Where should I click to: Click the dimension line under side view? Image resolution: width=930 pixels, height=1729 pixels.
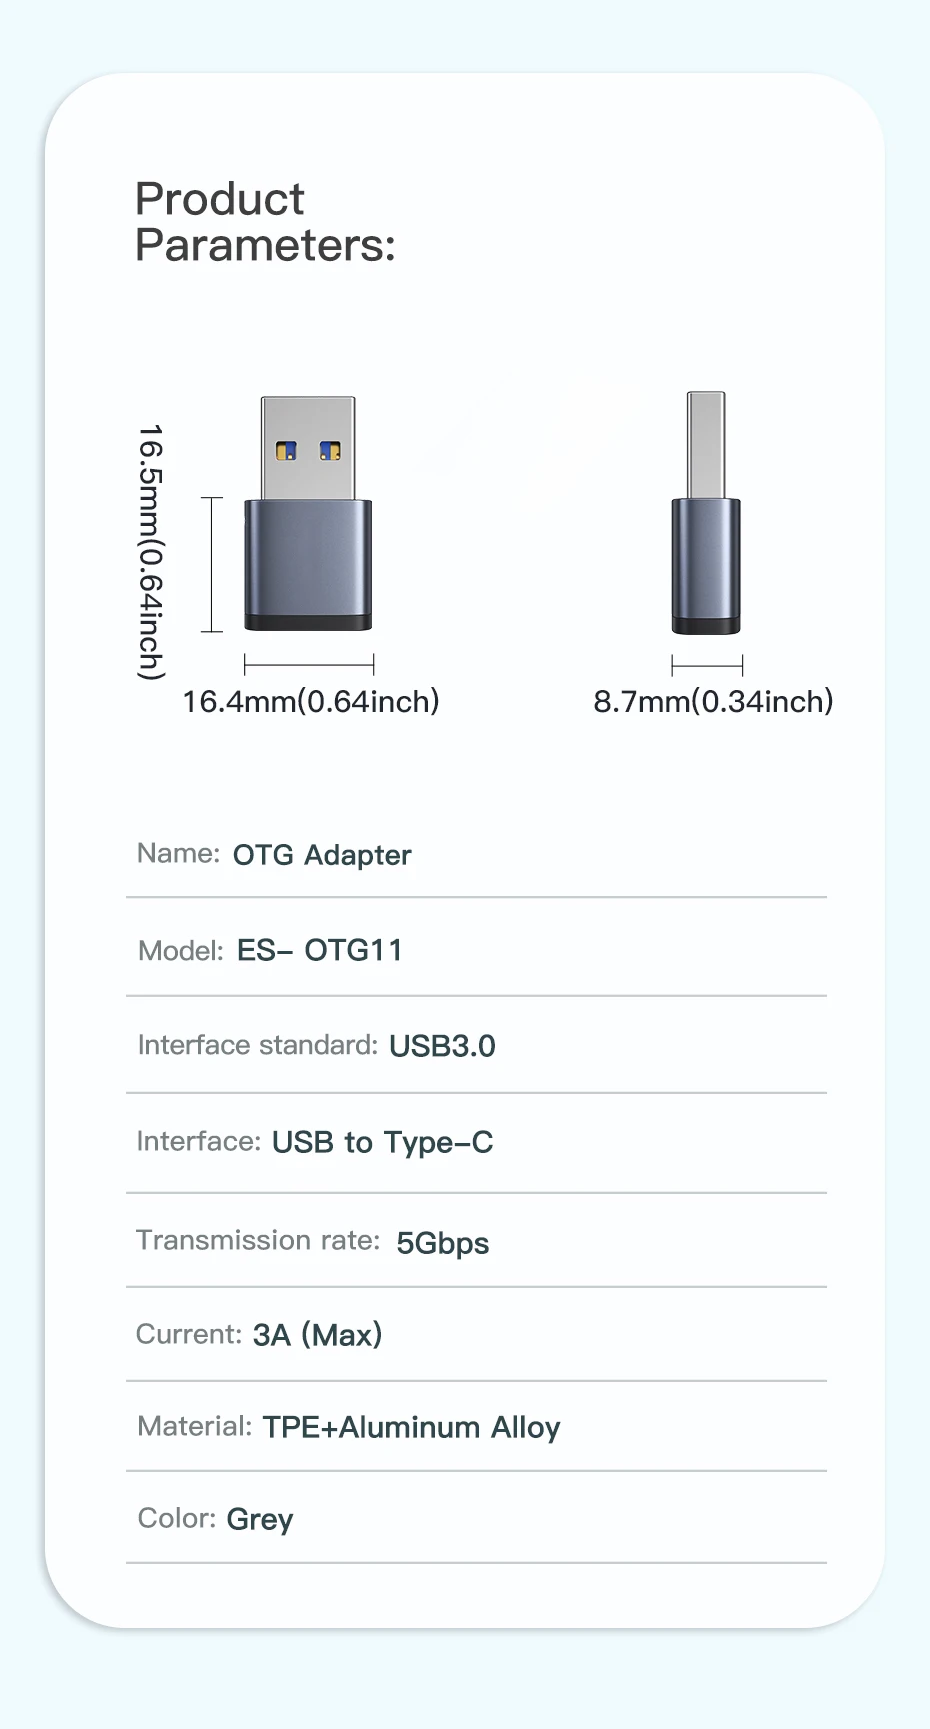pos(707,665)
